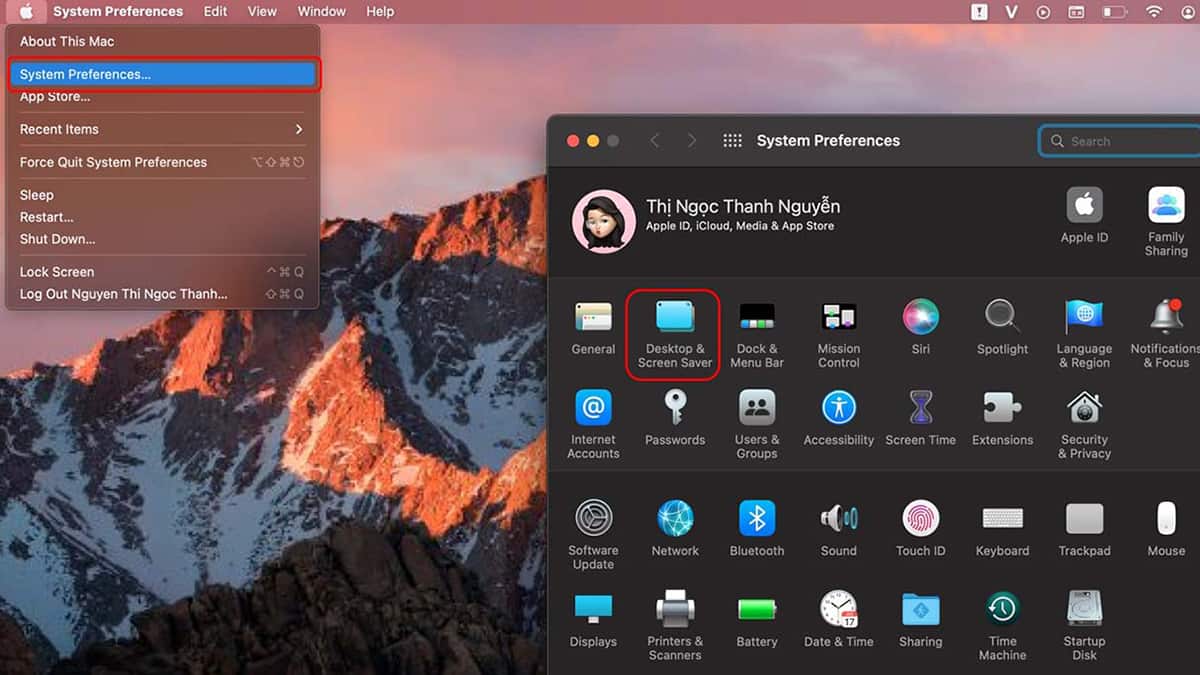Click the Apple ID button
Screen dimensions: 1200x675
[x=1084, y=215]
